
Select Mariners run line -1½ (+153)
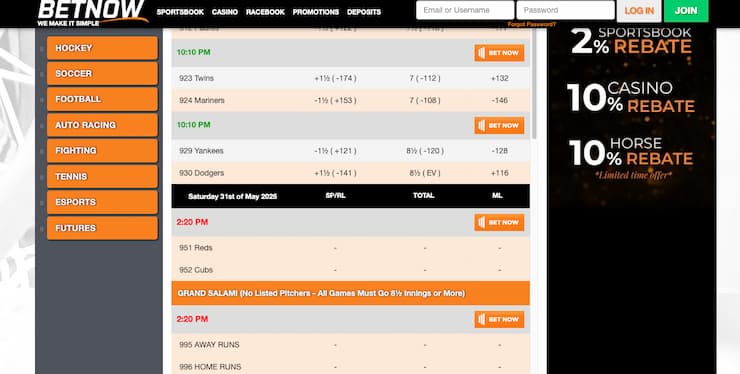point(335,101)
